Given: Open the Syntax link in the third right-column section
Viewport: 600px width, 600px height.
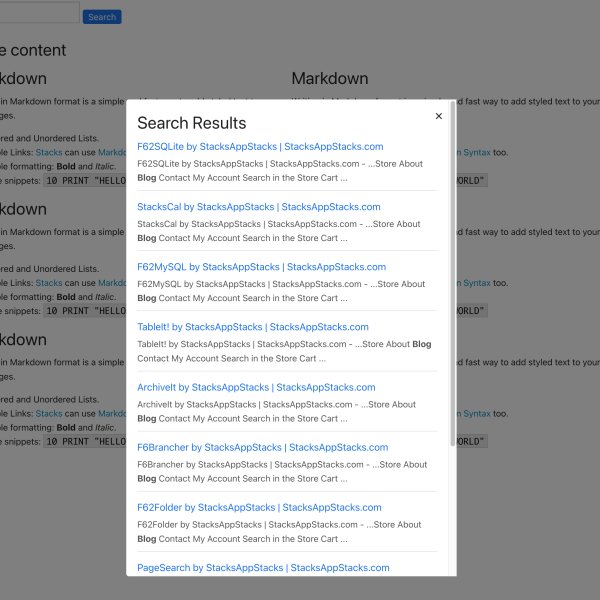Looking at the screenshot, I should [x=474, y=414].
